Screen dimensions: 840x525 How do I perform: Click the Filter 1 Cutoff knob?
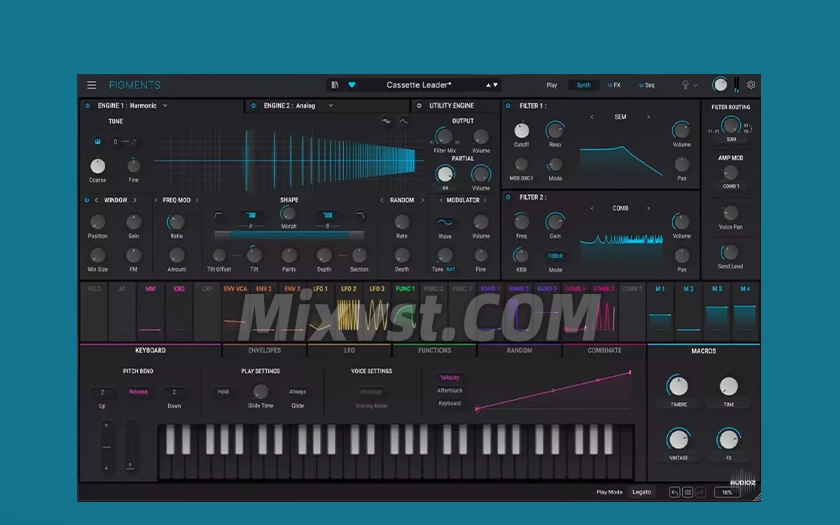tap(521, 130)
